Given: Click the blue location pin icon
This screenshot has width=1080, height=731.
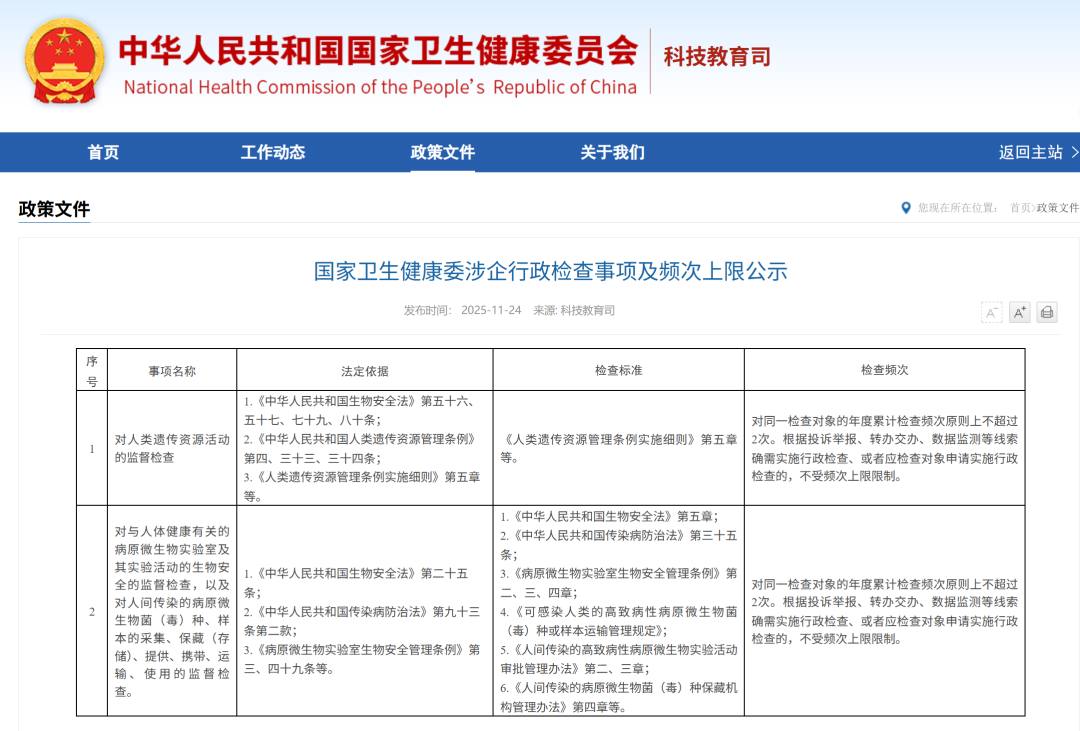Looking at the screenshot, I should (x=906, y=208).
